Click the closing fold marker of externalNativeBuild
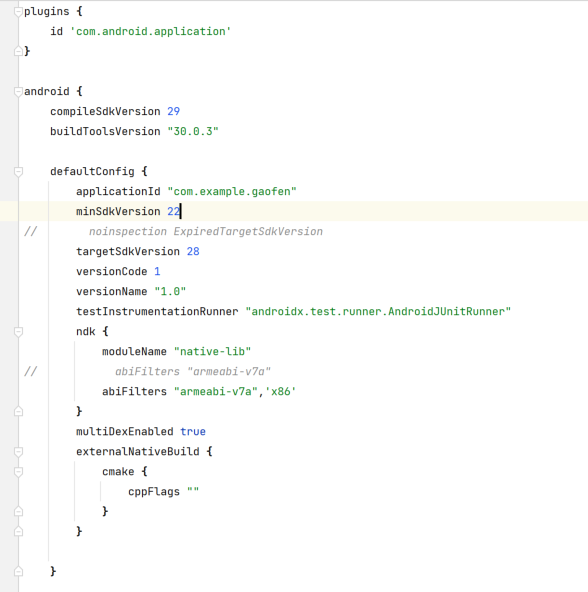This screenshot has height=592, width=588. pos(18,531)
